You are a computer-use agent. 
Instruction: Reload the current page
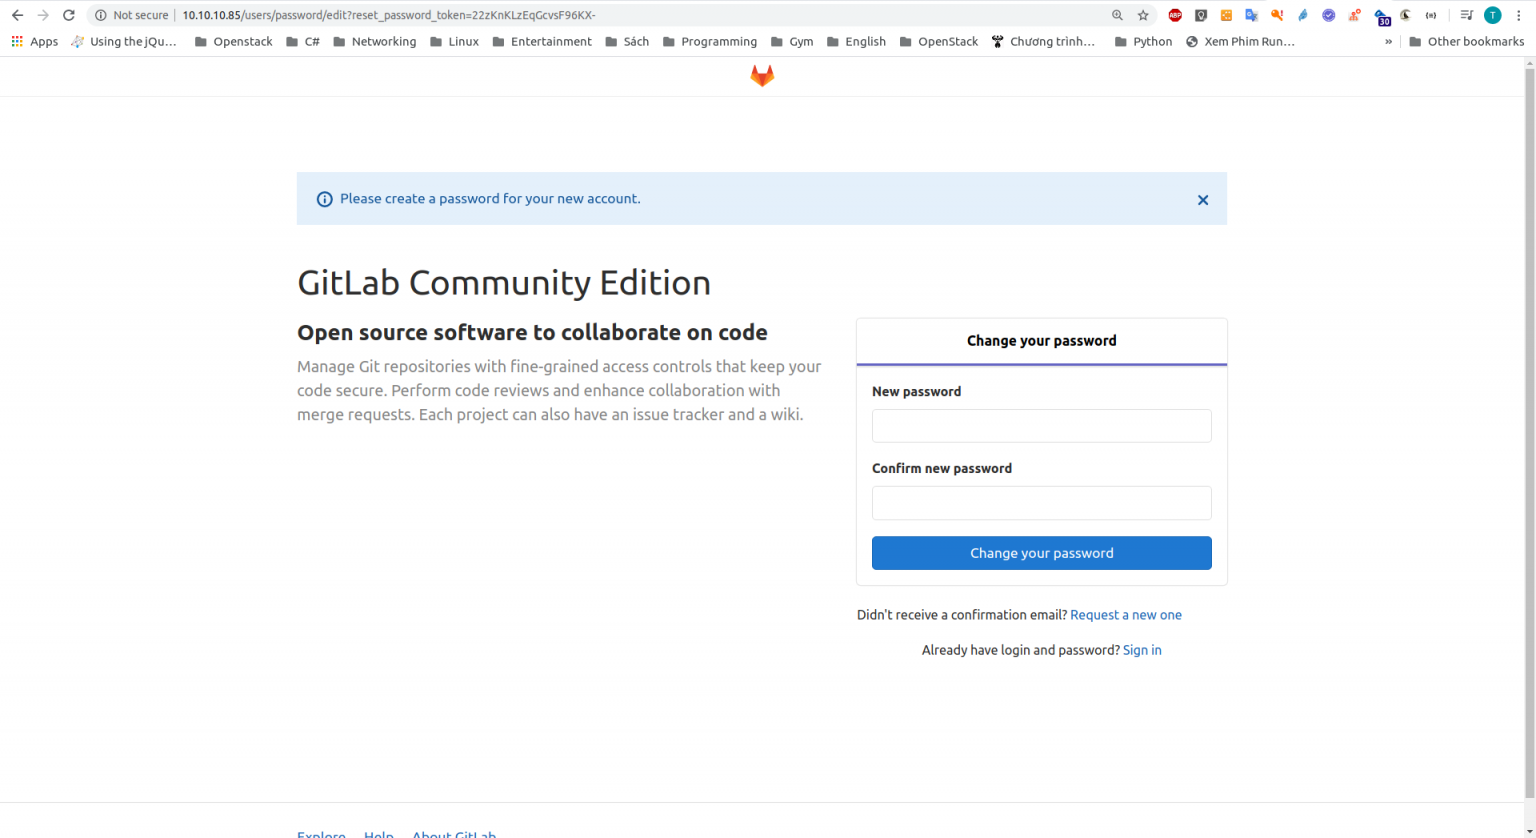69,15
